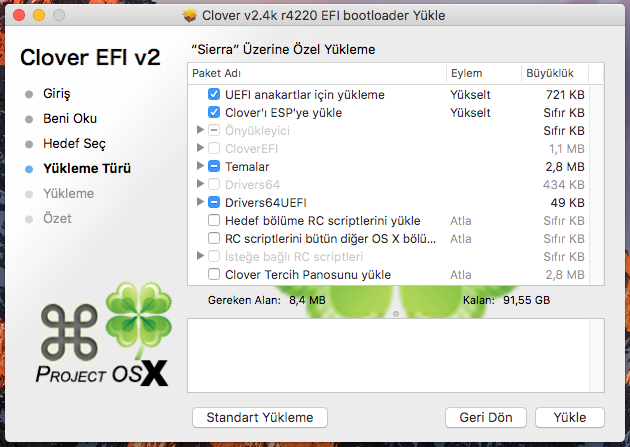
Task: Toggle the Temalar mixed-state checkbox
Action: click(x=214, y=166)
